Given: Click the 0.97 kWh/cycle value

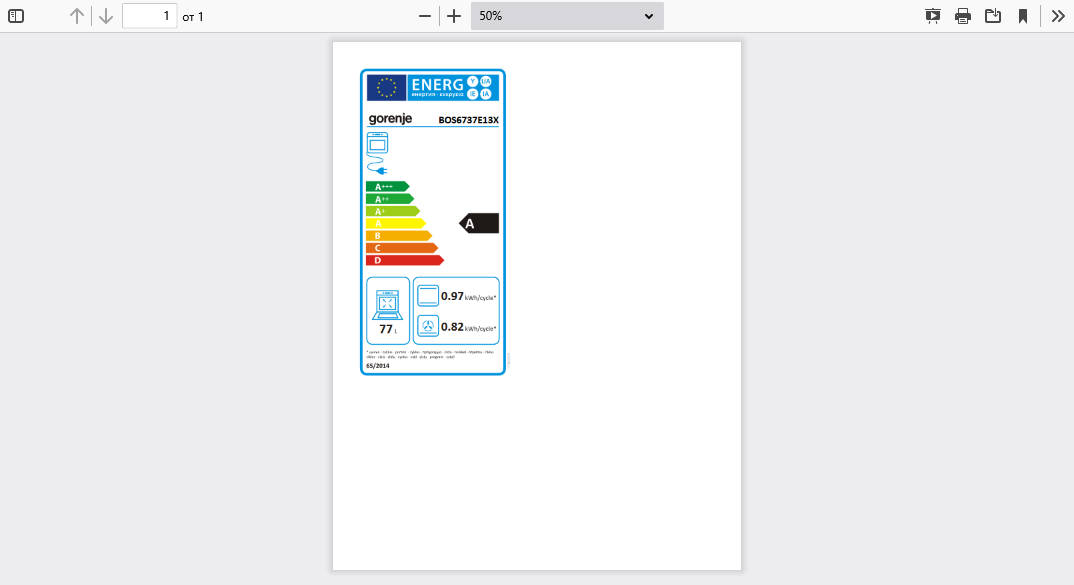Looking at the screenshot, I should [x=469, y=297].
